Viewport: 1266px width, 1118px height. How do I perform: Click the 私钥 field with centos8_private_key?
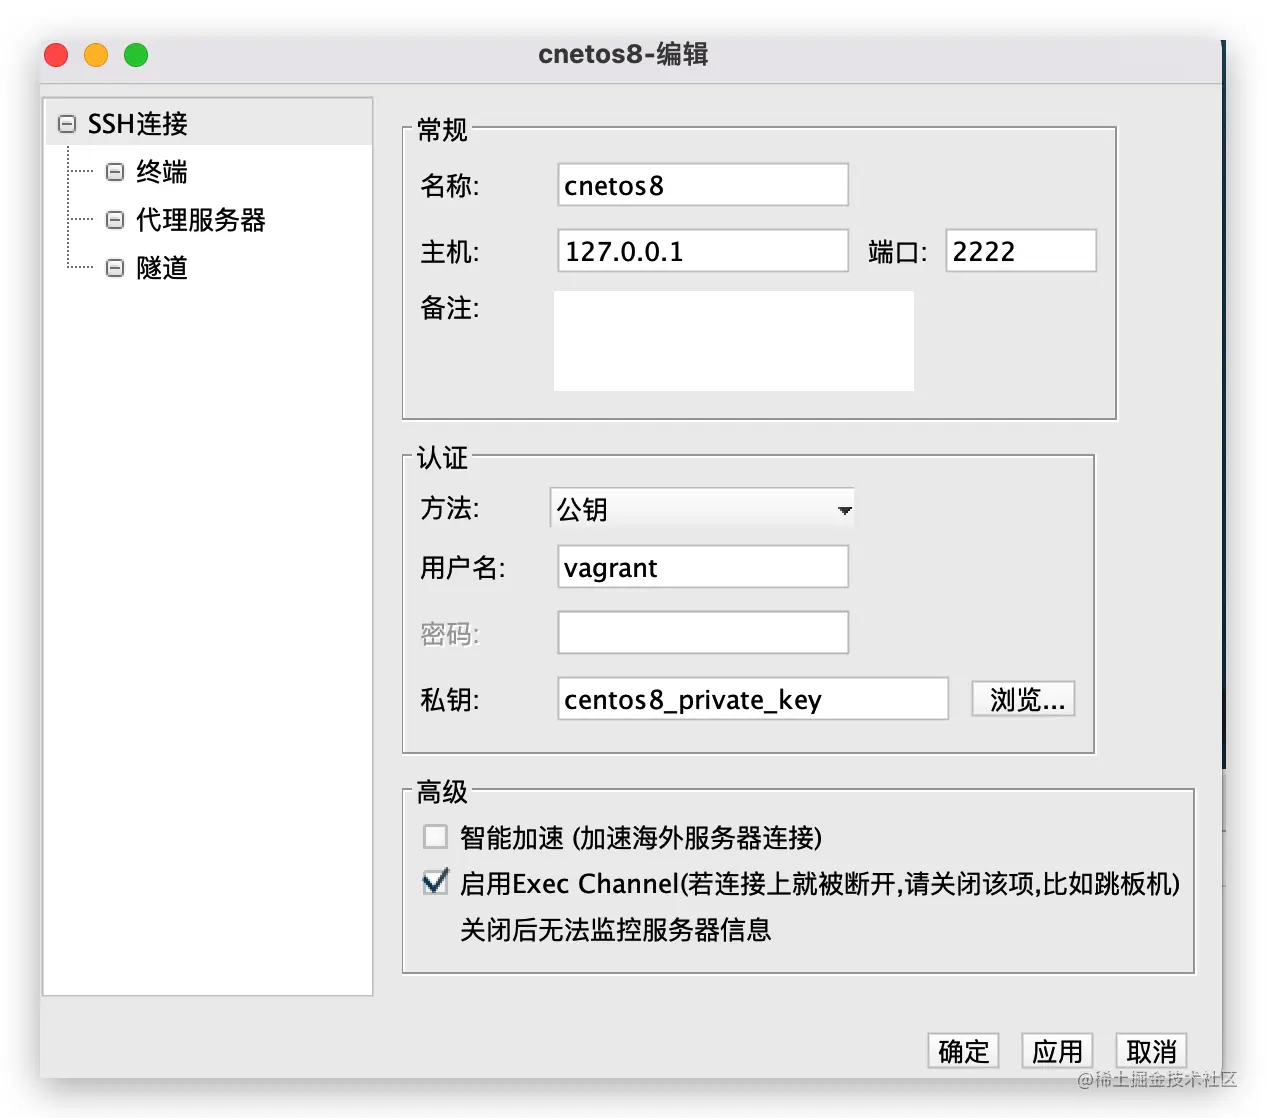click(x=753, y=699)
